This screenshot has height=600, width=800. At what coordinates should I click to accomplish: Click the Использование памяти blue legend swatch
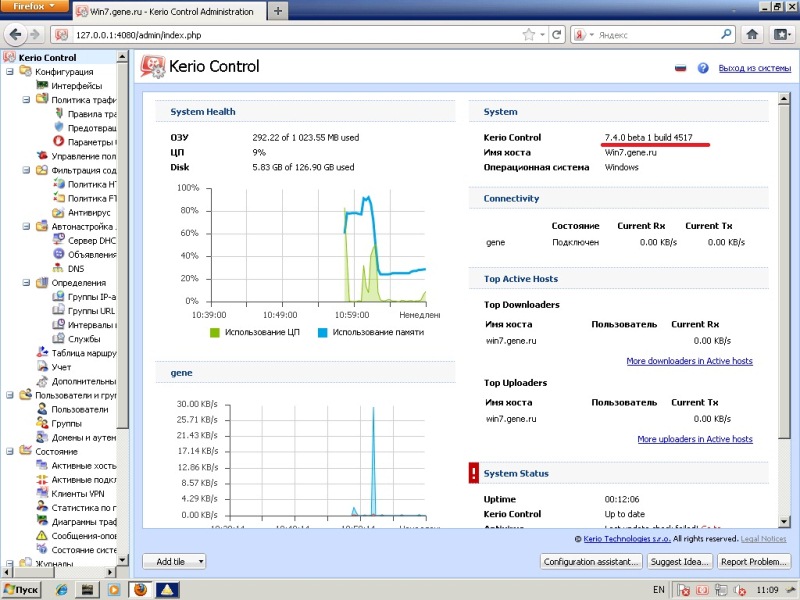pyautogui.click(x=322, y=333)
